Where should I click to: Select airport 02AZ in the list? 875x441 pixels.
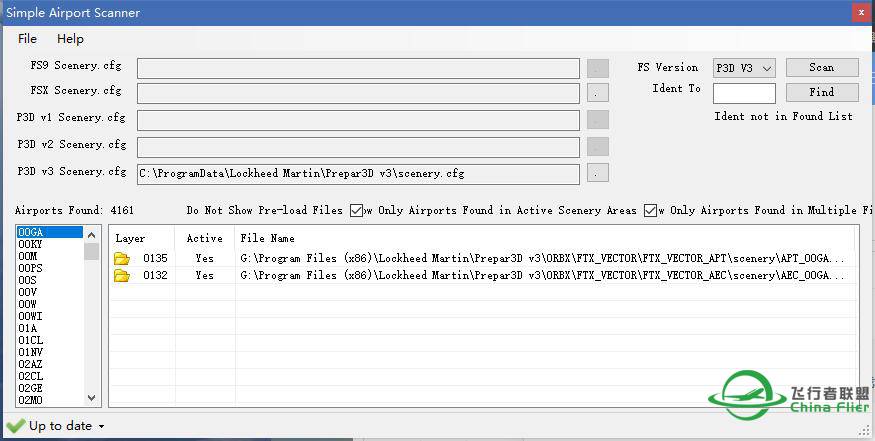point(50,365)
